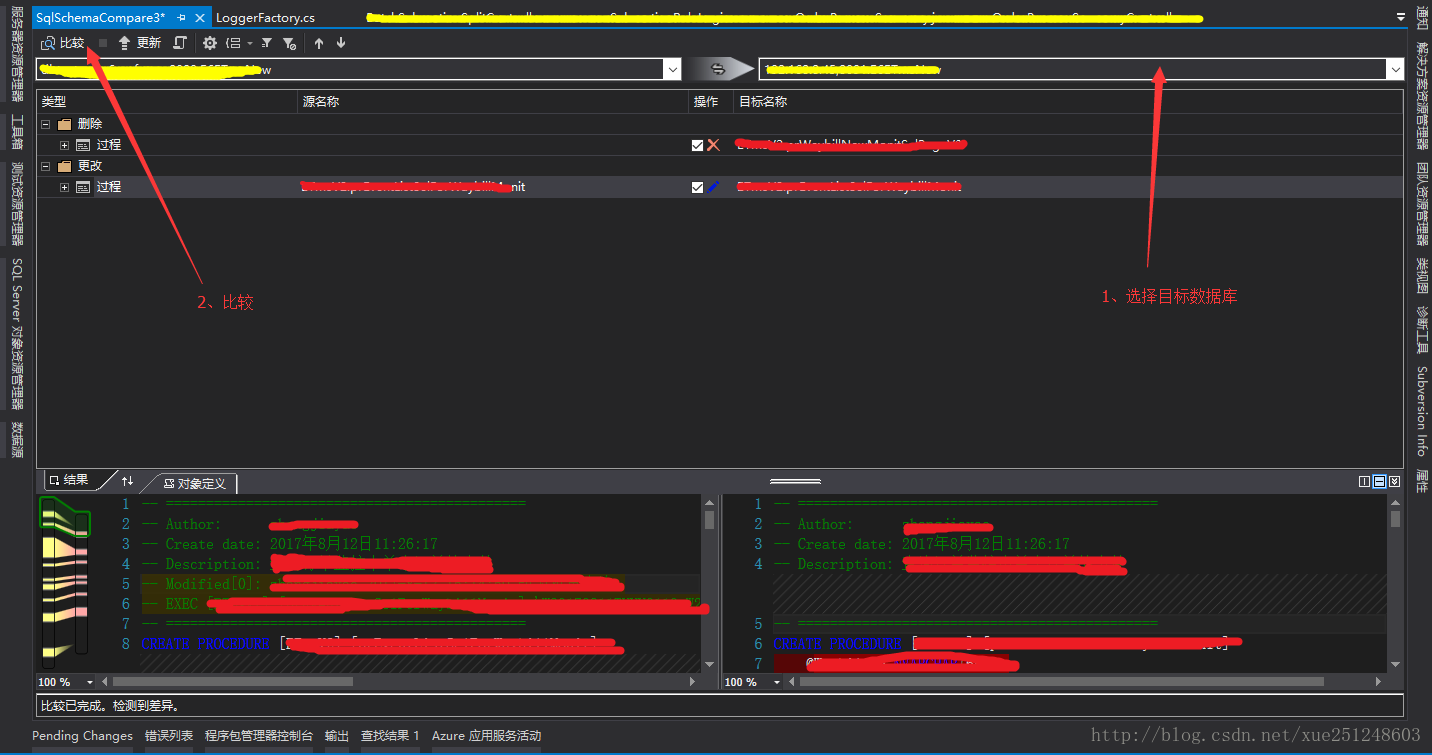This screenshot has width=1432, height=755.
Task: Click the generate script icon after 更新
Action: (179, 43)
